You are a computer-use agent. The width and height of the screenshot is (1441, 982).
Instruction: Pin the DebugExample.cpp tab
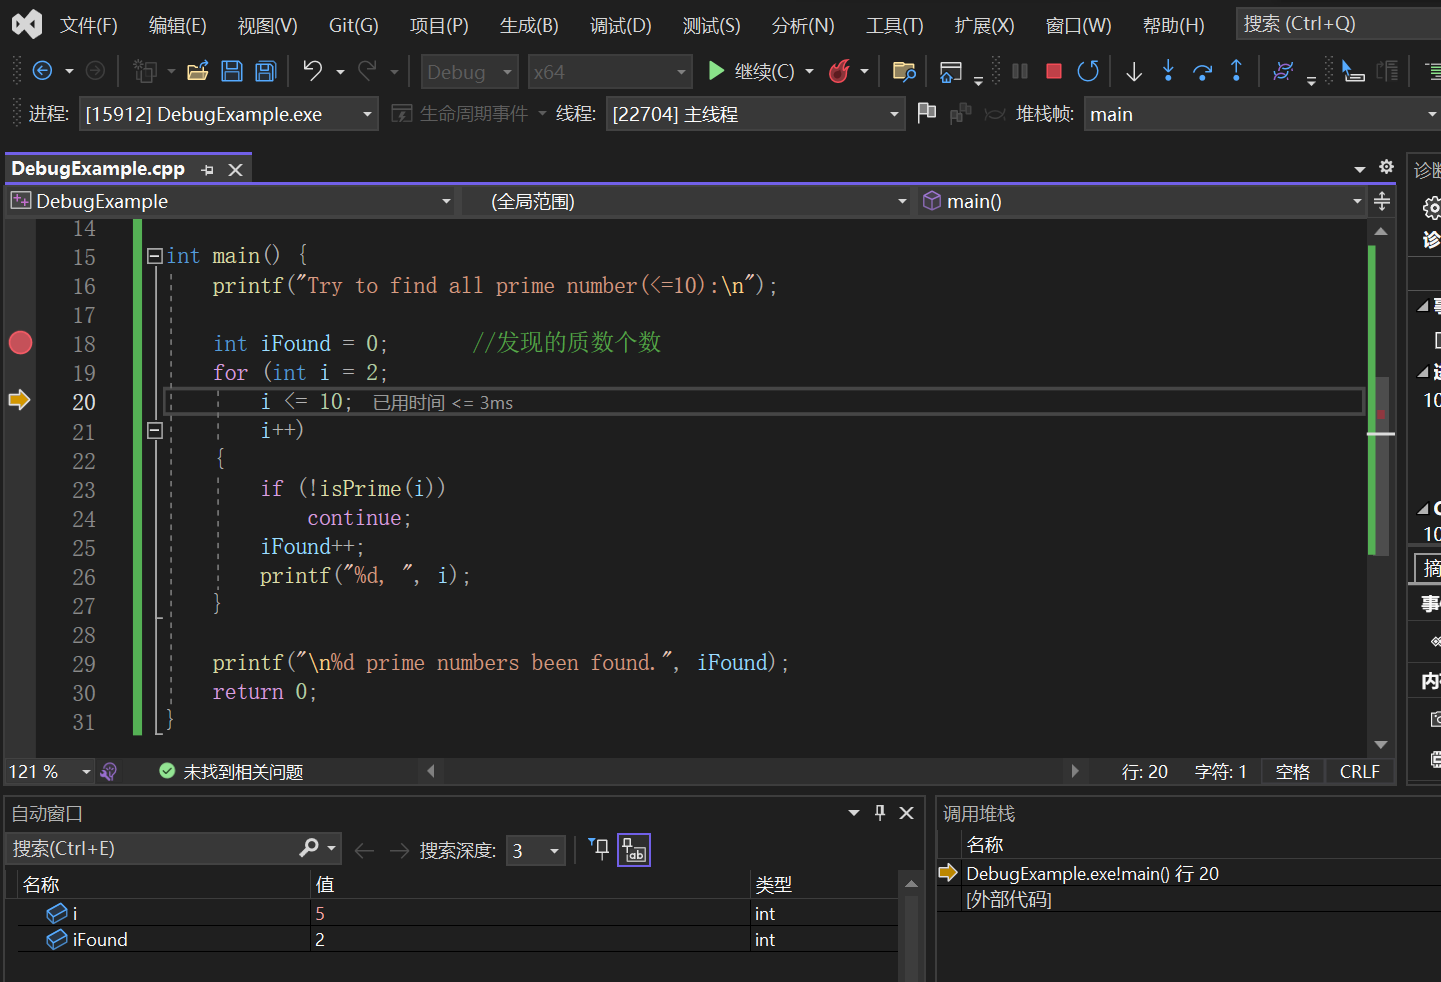208,170
